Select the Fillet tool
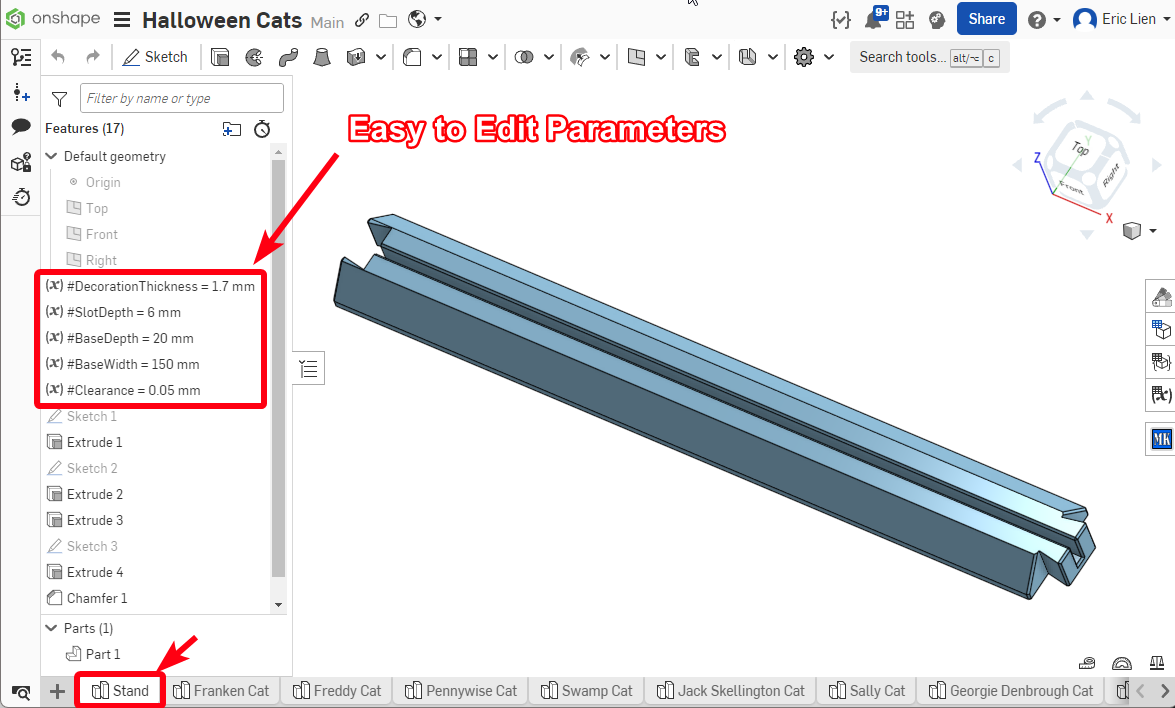This screenshot has height=708, width=1175. click(x=411, y=57)
